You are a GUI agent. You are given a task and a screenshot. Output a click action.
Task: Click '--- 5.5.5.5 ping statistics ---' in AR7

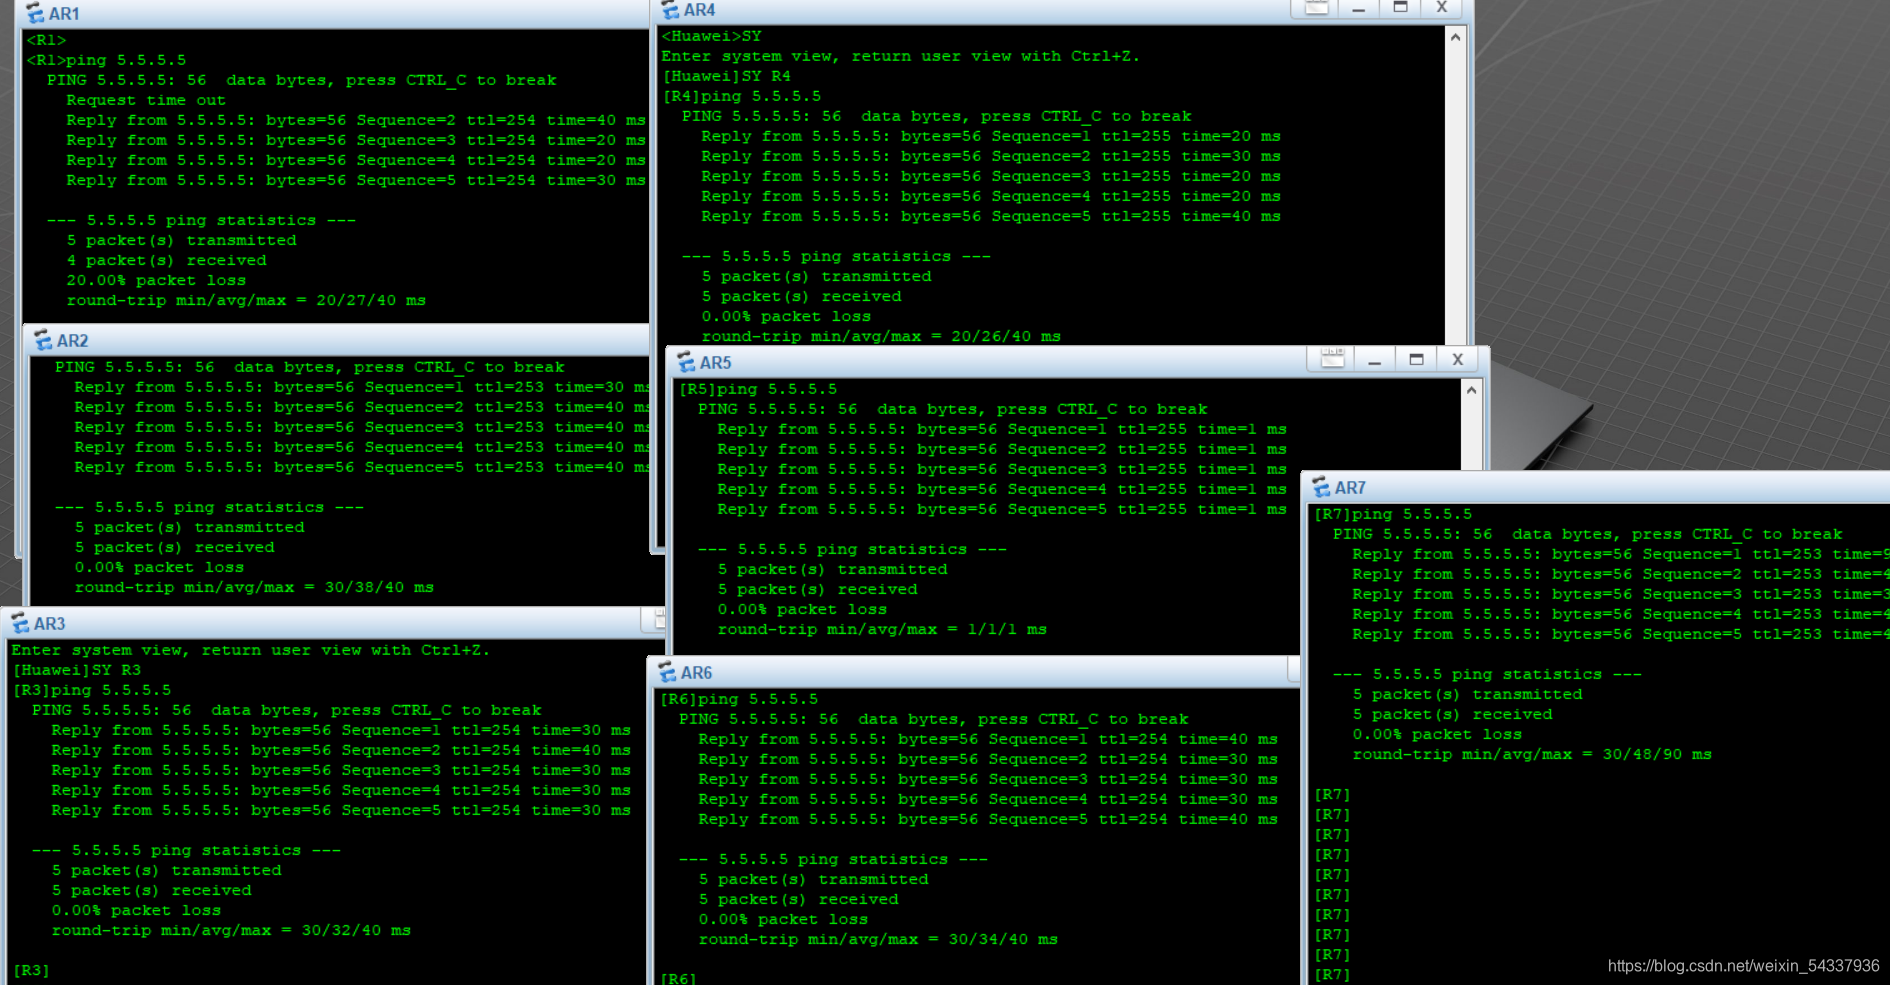pos(1487,674)
